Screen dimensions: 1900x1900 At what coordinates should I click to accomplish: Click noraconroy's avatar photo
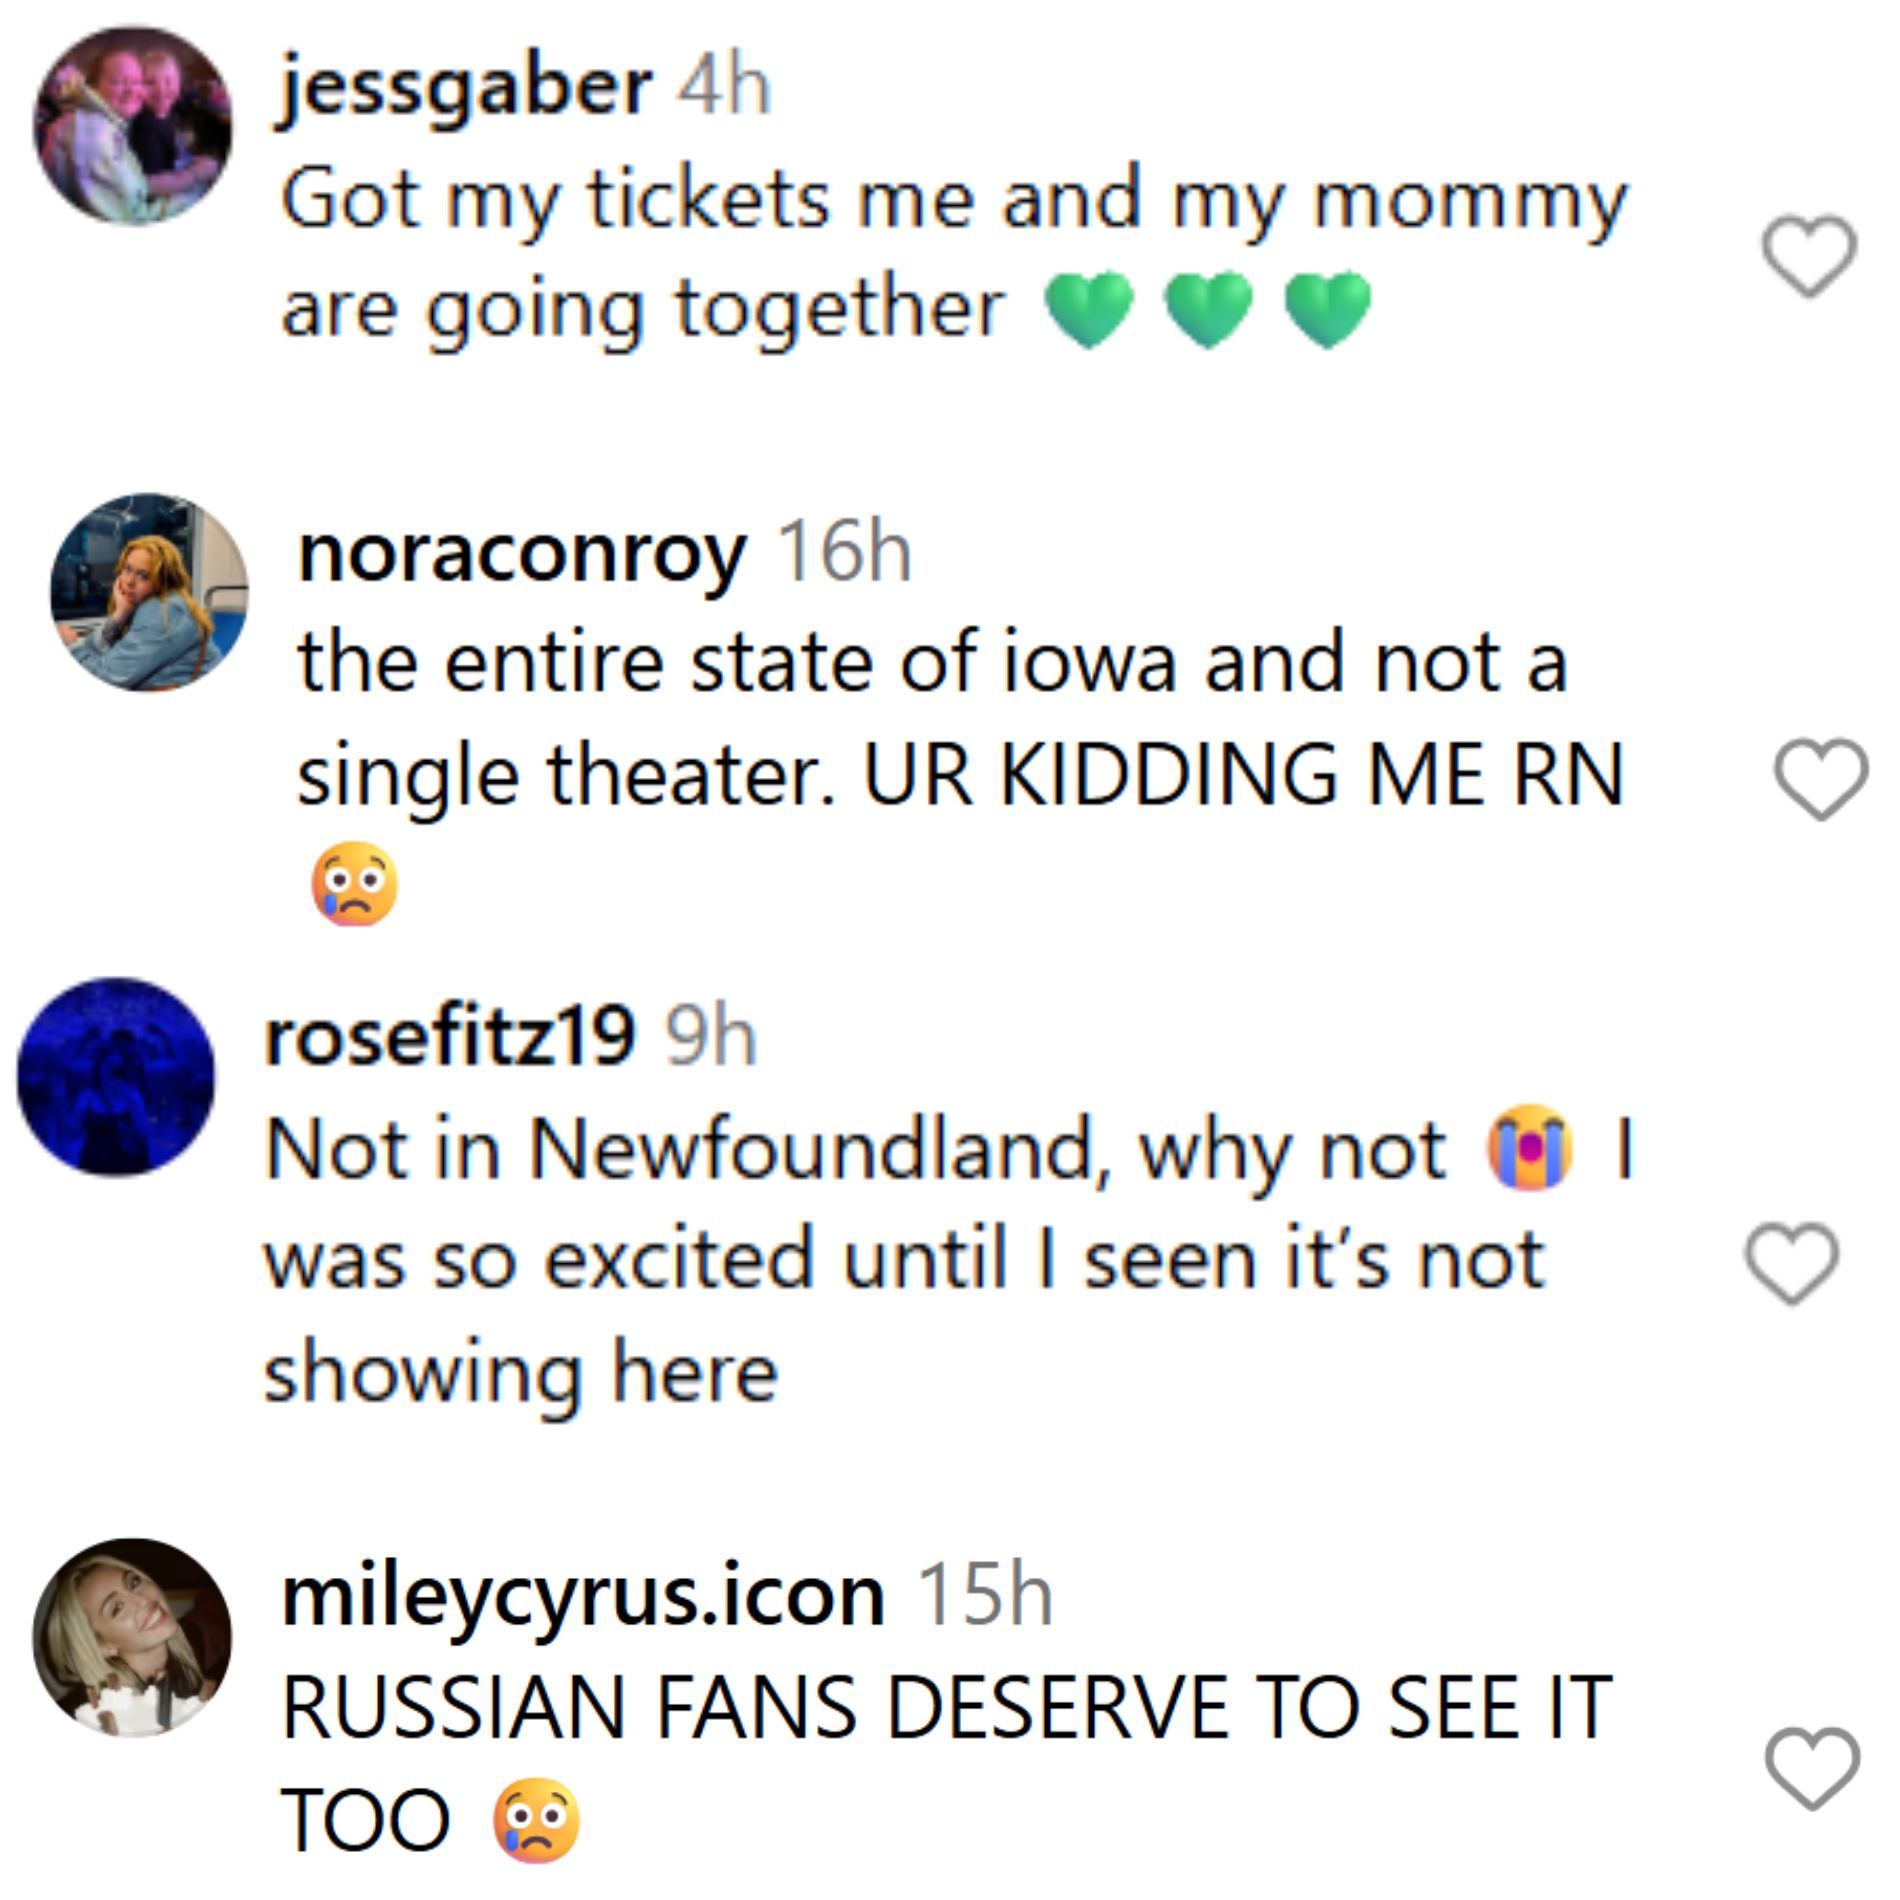149,592
